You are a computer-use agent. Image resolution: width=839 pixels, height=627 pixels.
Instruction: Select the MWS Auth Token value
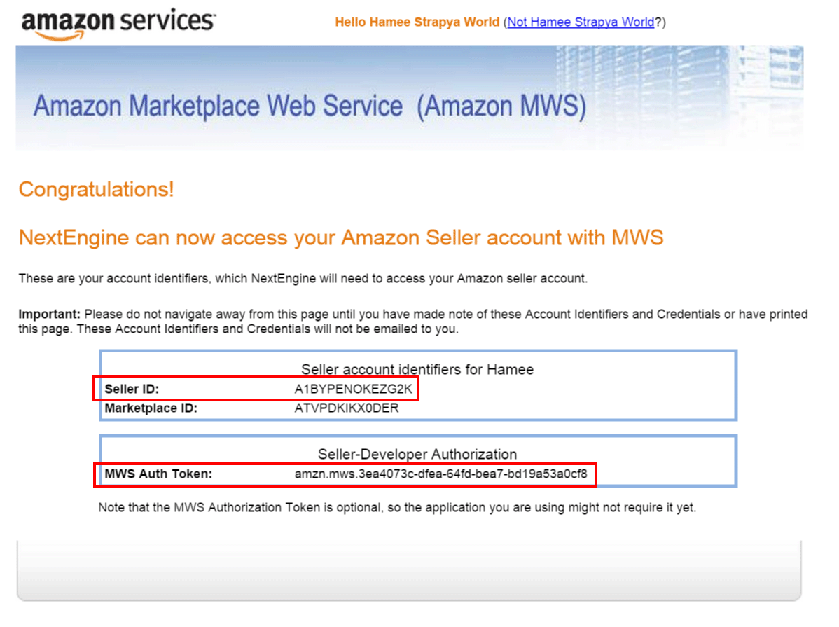441,474
